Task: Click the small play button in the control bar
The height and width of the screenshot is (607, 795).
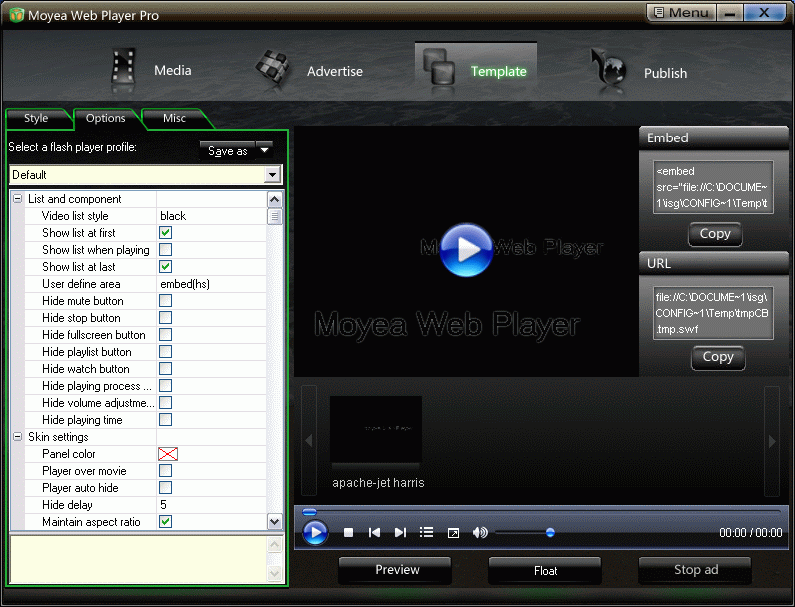Action: [315, 532]
